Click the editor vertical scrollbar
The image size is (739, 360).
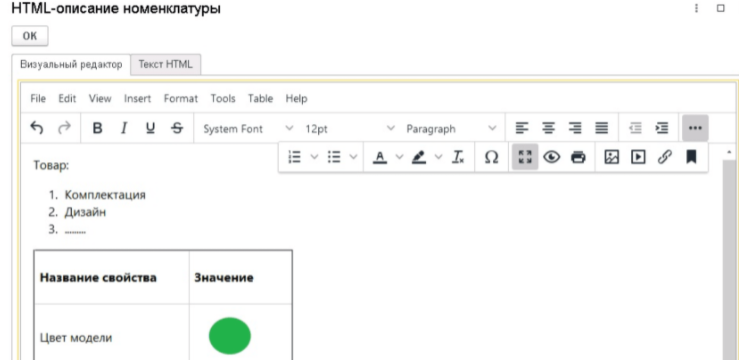coord(729,259)
